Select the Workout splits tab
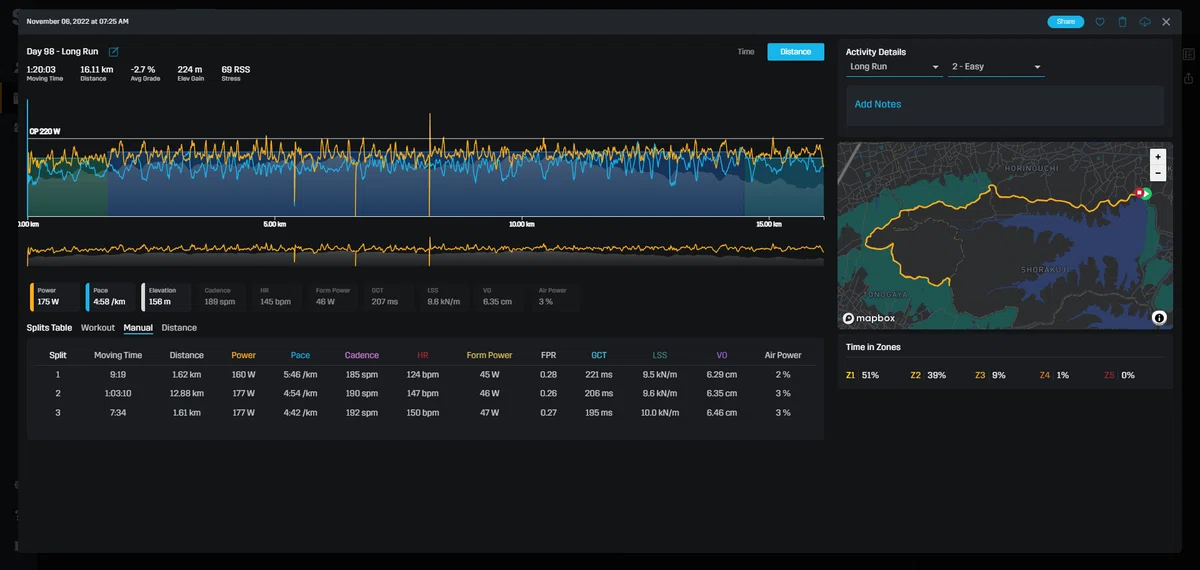The height and width of the screenshot is (570, 1200). (98, 328)
